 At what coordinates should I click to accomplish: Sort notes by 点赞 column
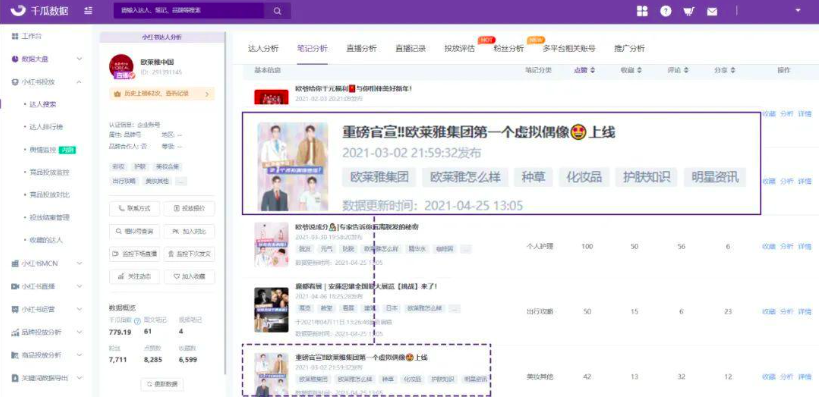[584, 70]
